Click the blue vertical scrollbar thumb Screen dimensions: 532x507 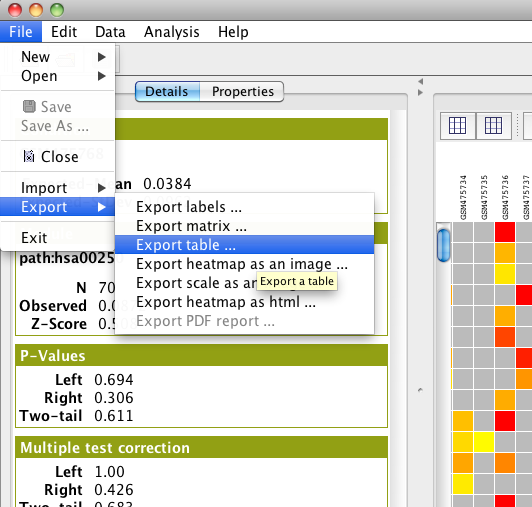tap(443, 245)
